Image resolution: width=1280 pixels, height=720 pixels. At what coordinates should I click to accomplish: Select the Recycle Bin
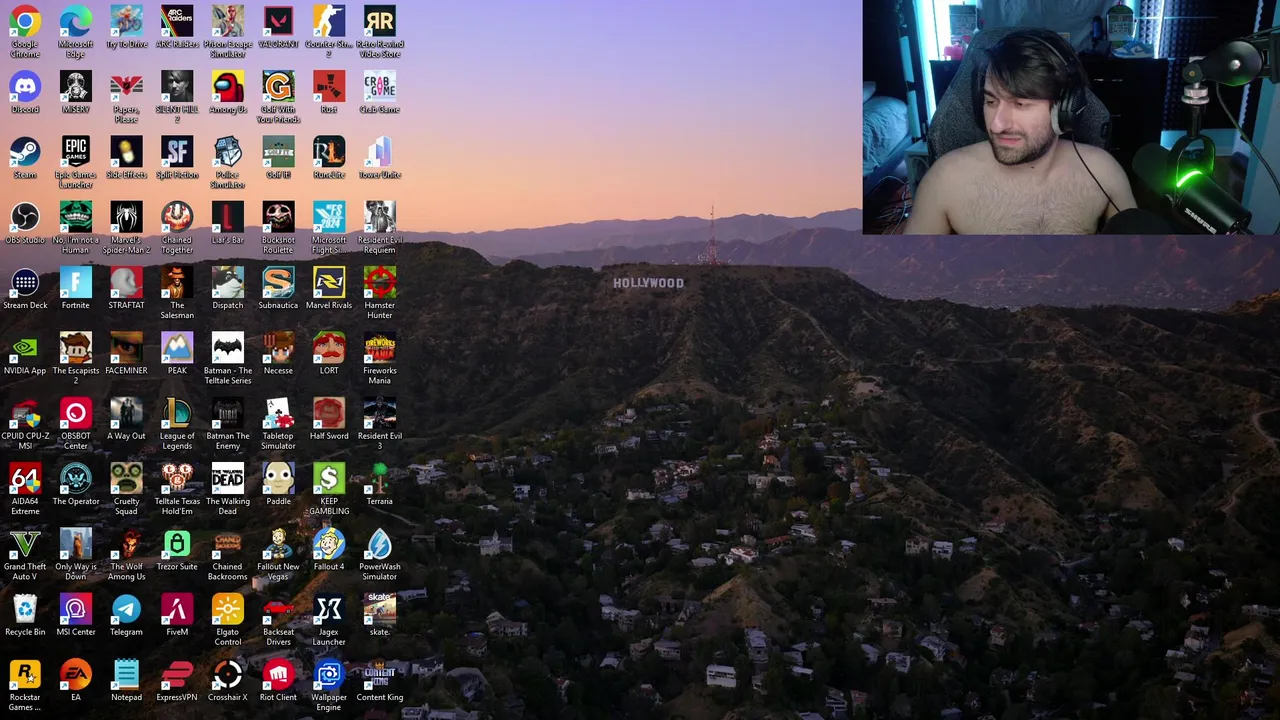point(25,614)
